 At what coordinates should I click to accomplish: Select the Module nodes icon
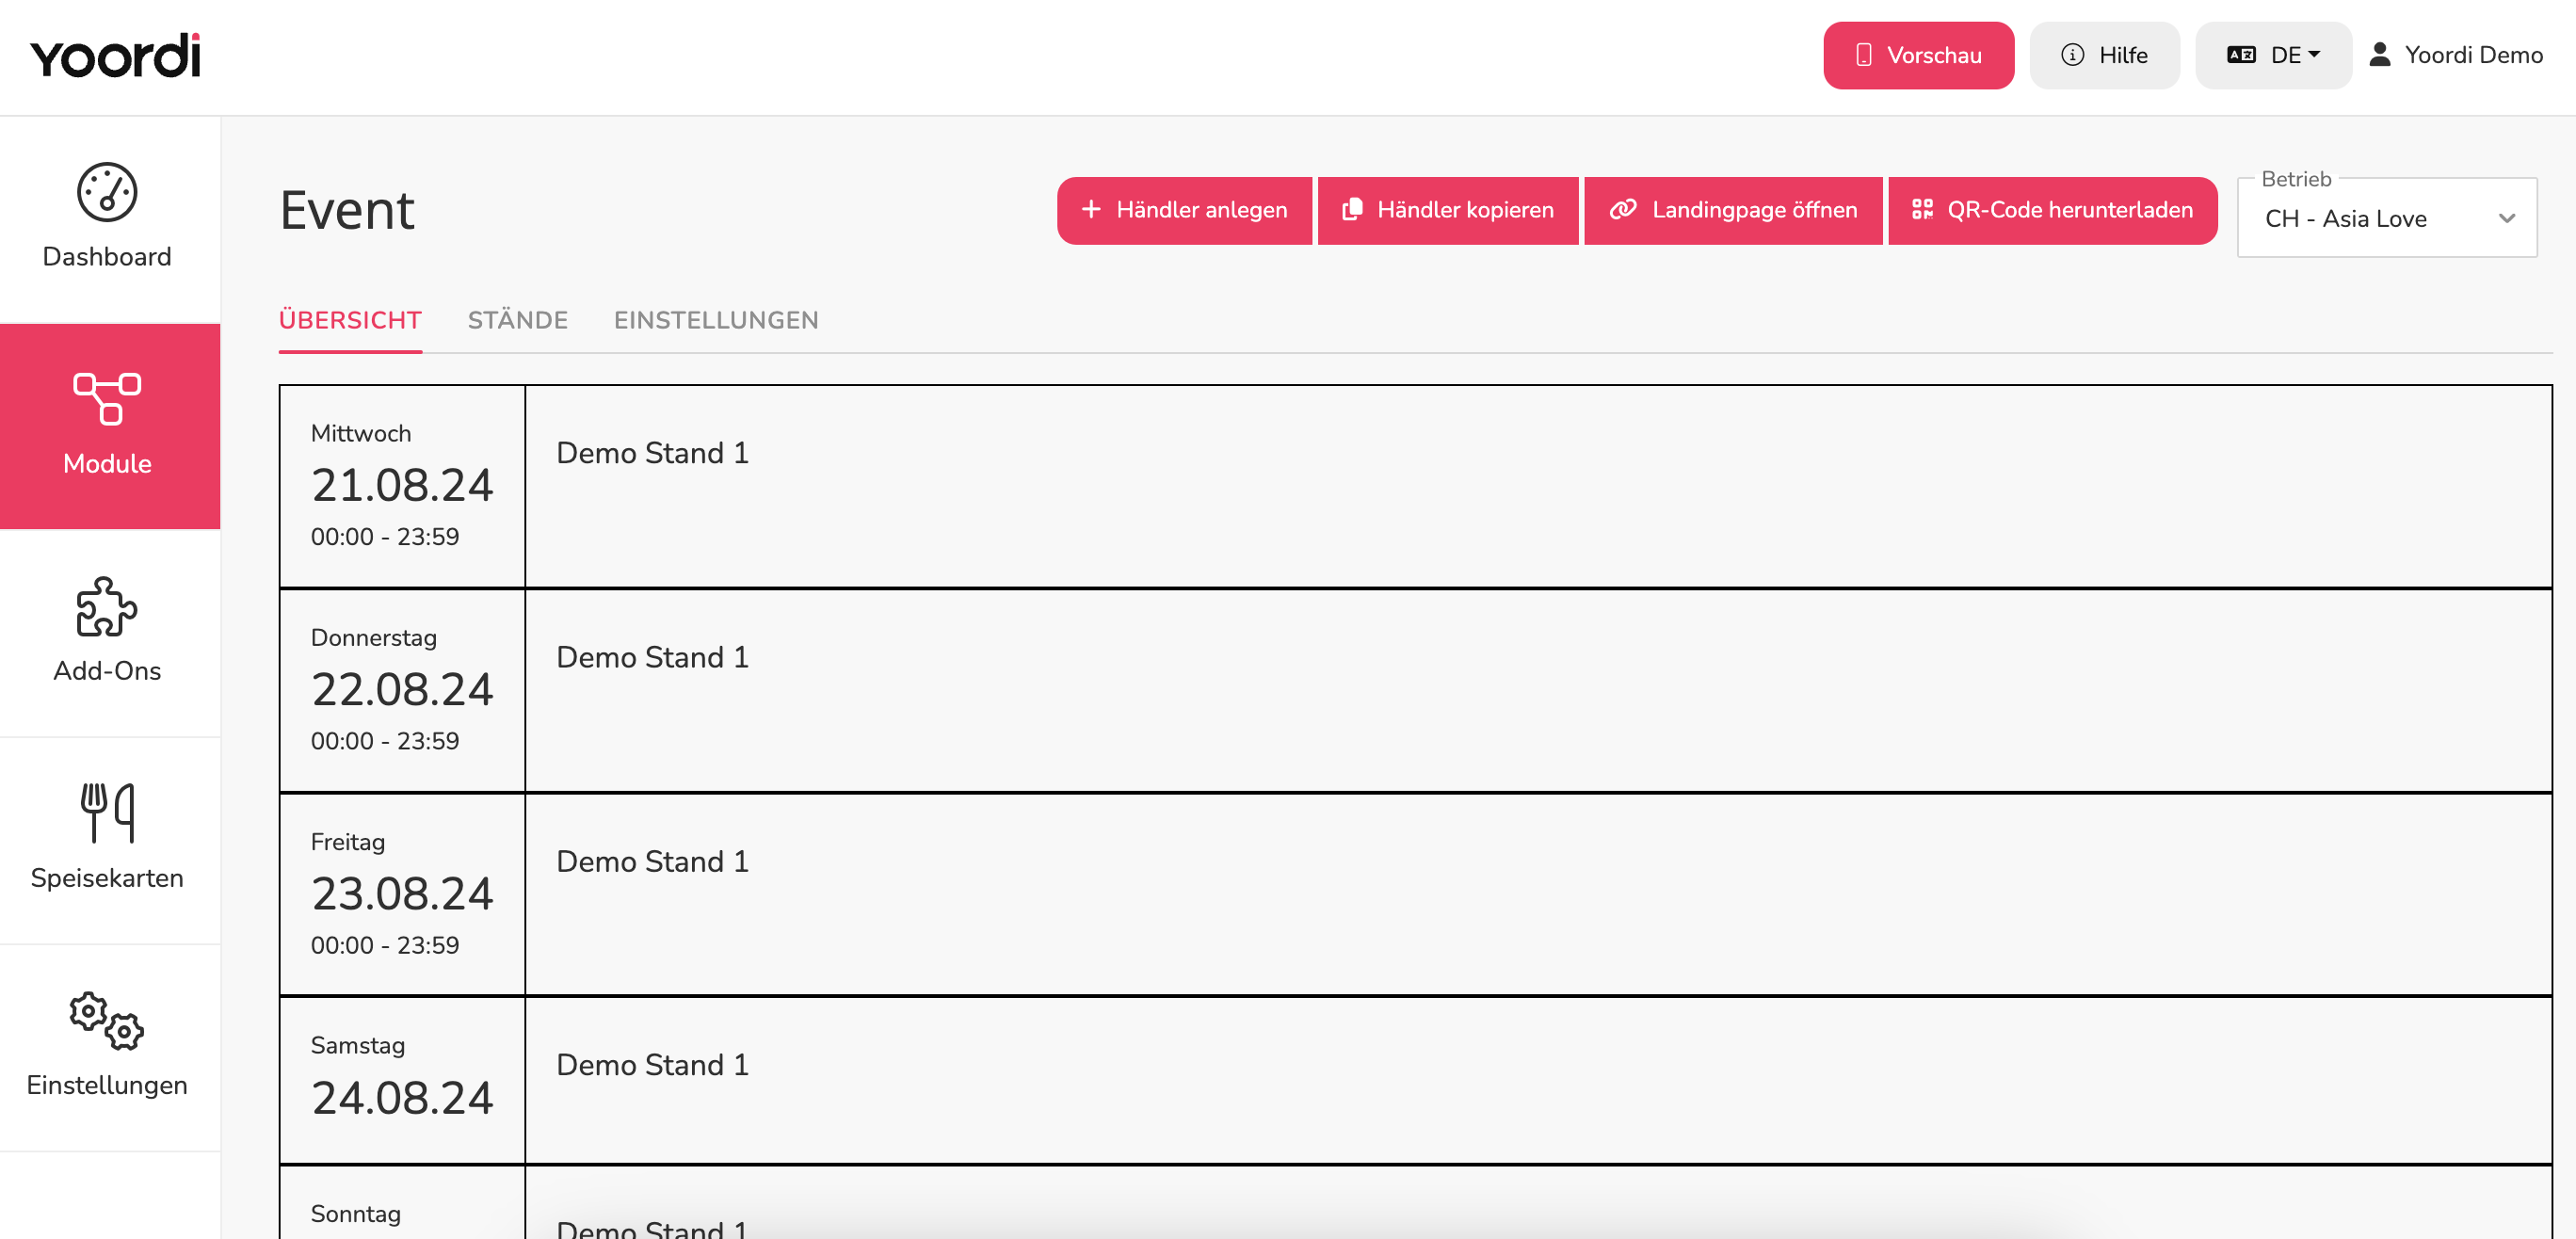pos(107,399)
